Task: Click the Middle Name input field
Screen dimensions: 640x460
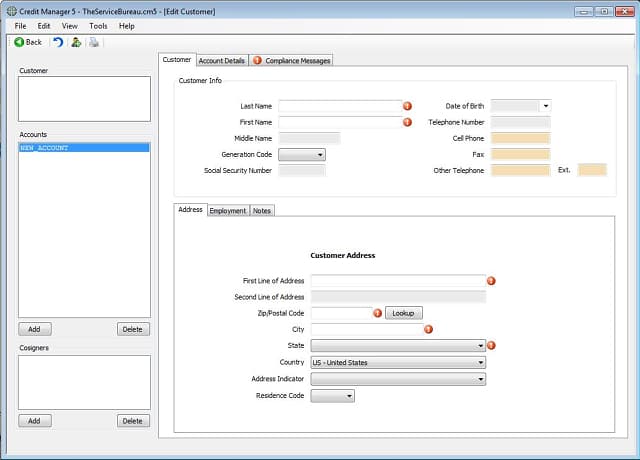Action: 309,138
